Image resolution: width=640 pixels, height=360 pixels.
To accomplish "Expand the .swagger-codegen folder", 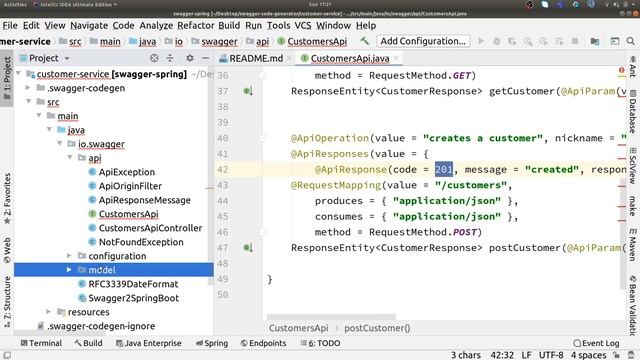I will (x=28, y=88).
